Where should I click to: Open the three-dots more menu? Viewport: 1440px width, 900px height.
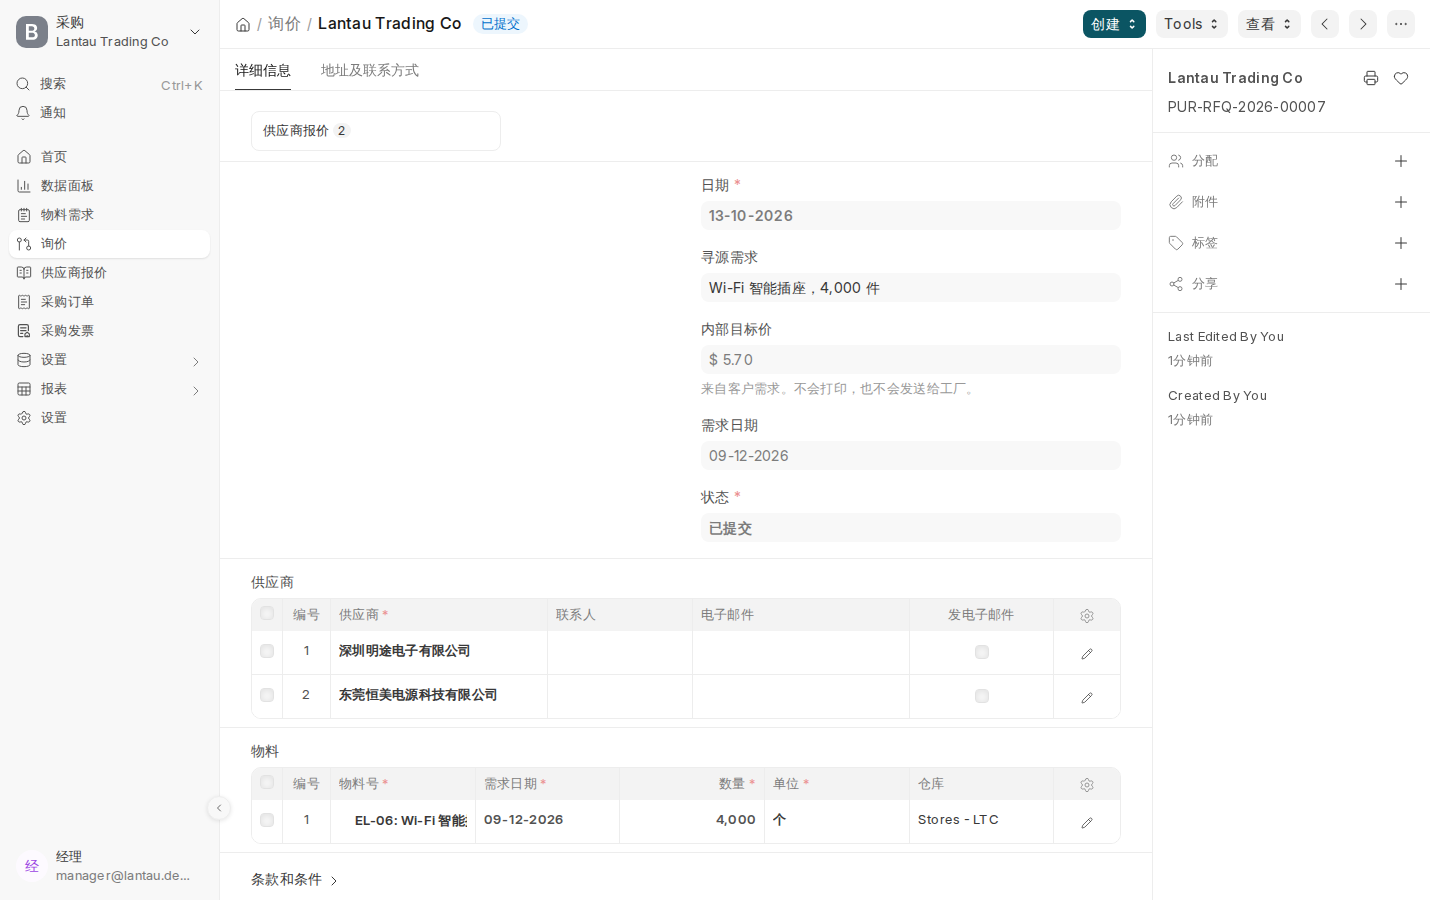tap(1401, 24)
